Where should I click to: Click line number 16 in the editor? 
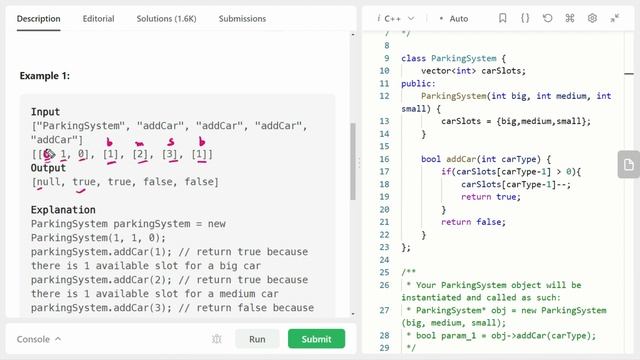coord(384,159)
